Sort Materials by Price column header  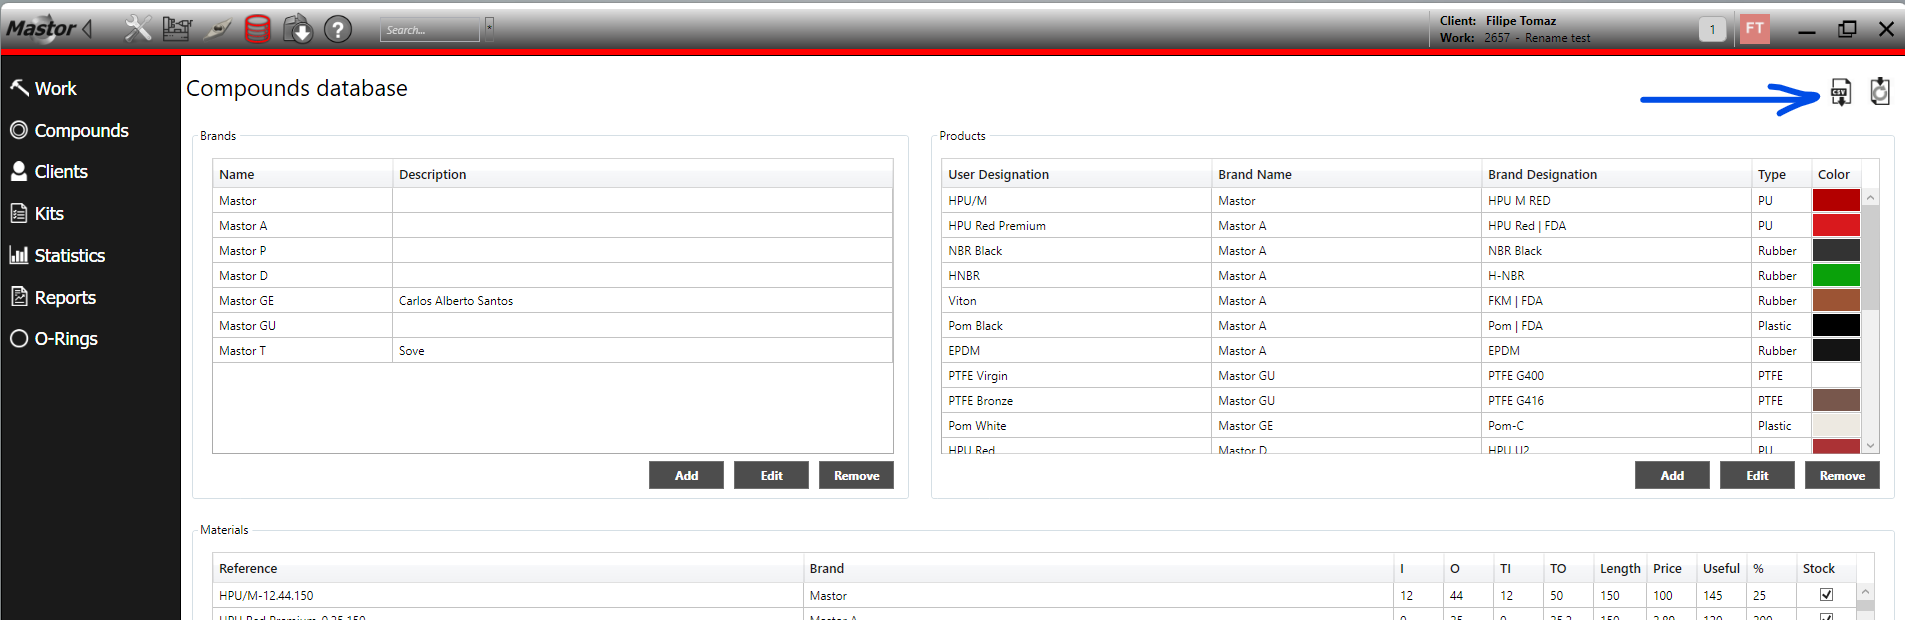(1671, 568)
